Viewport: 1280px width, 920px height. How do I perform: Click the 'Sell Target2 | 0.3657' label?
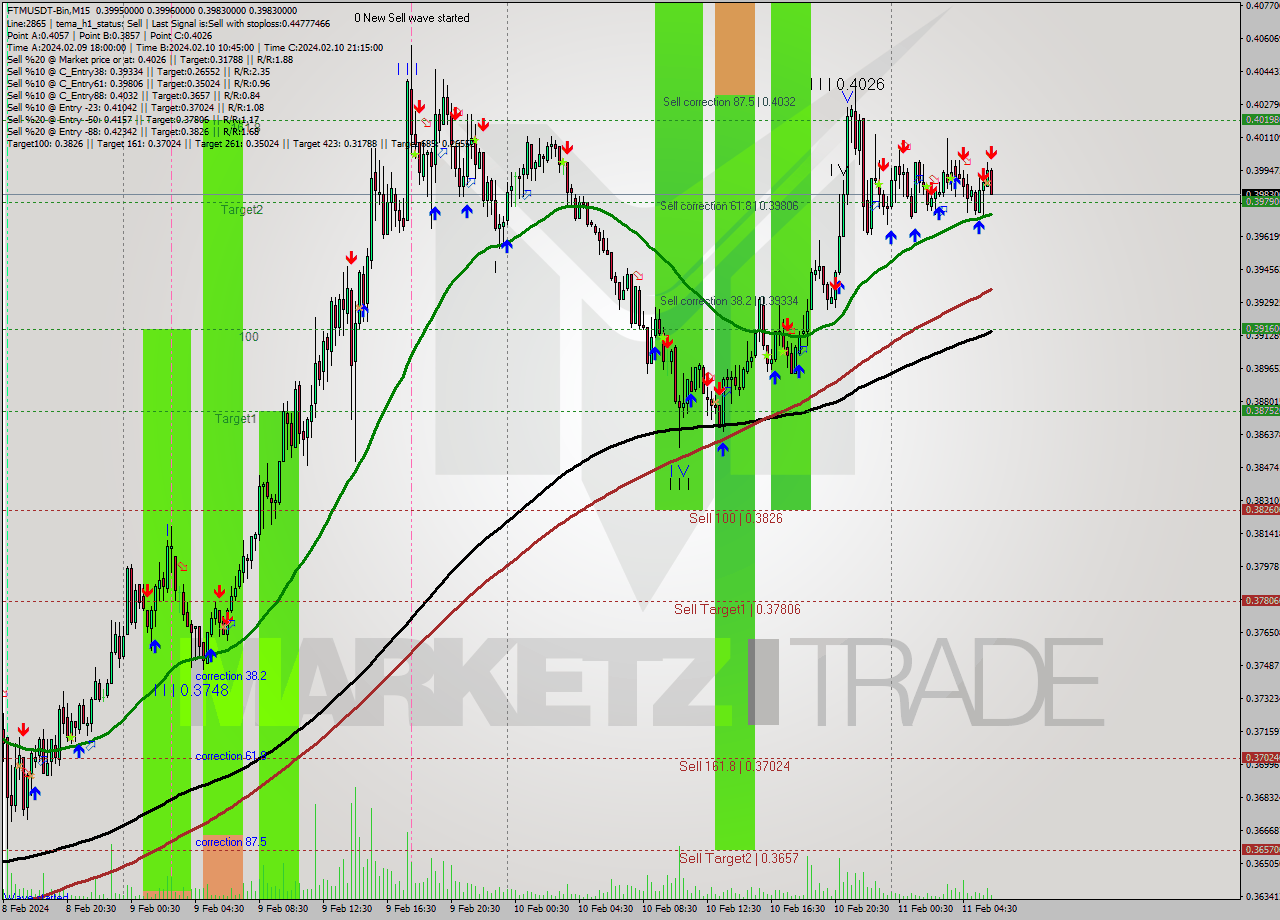click(x=739, y=858)
